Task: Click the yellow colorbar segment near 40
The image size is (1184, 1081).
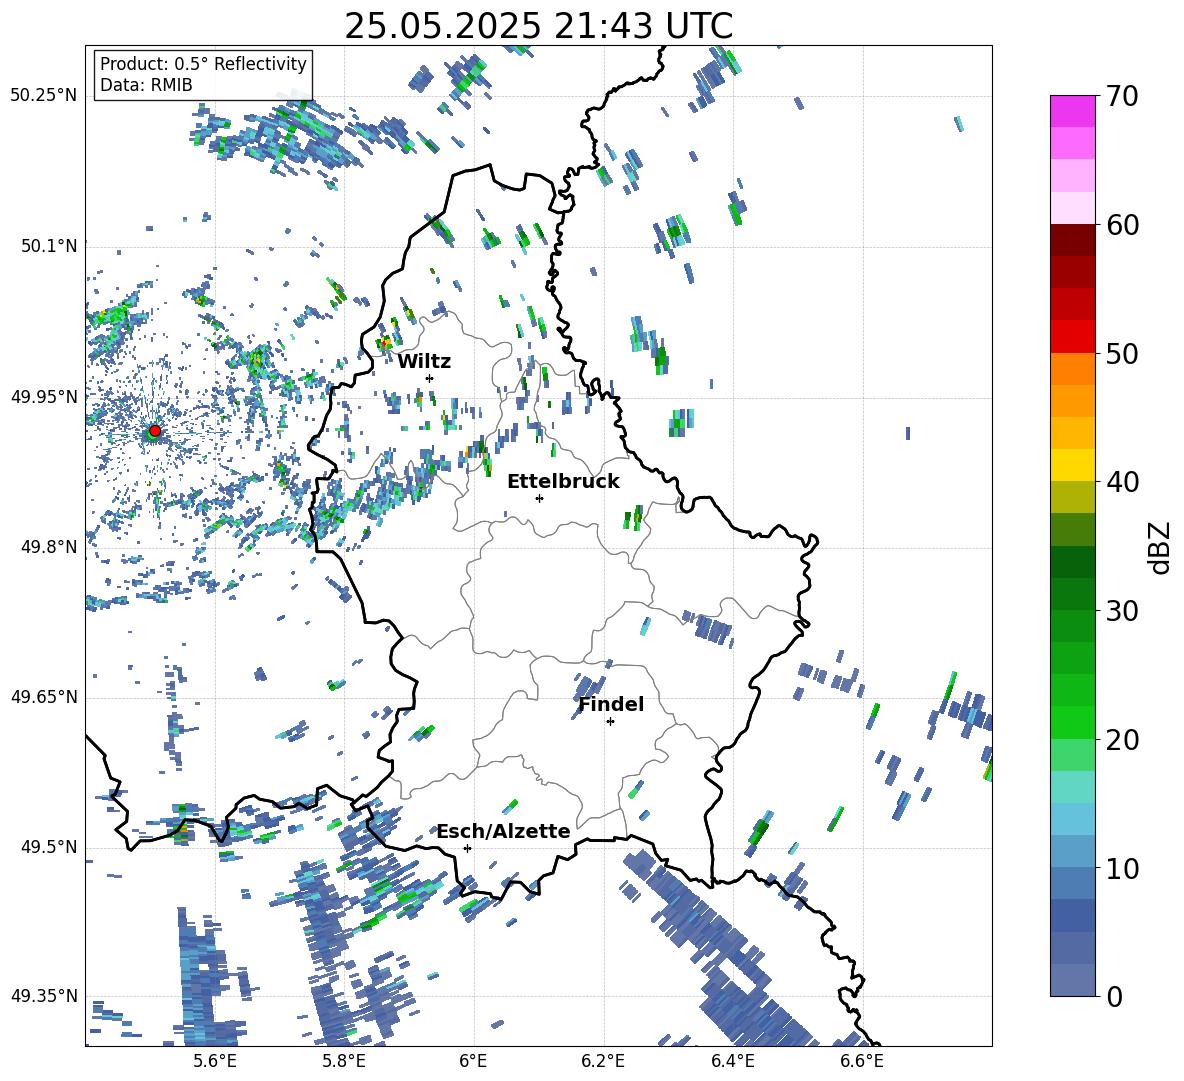Action: (x=1072, y=465)
